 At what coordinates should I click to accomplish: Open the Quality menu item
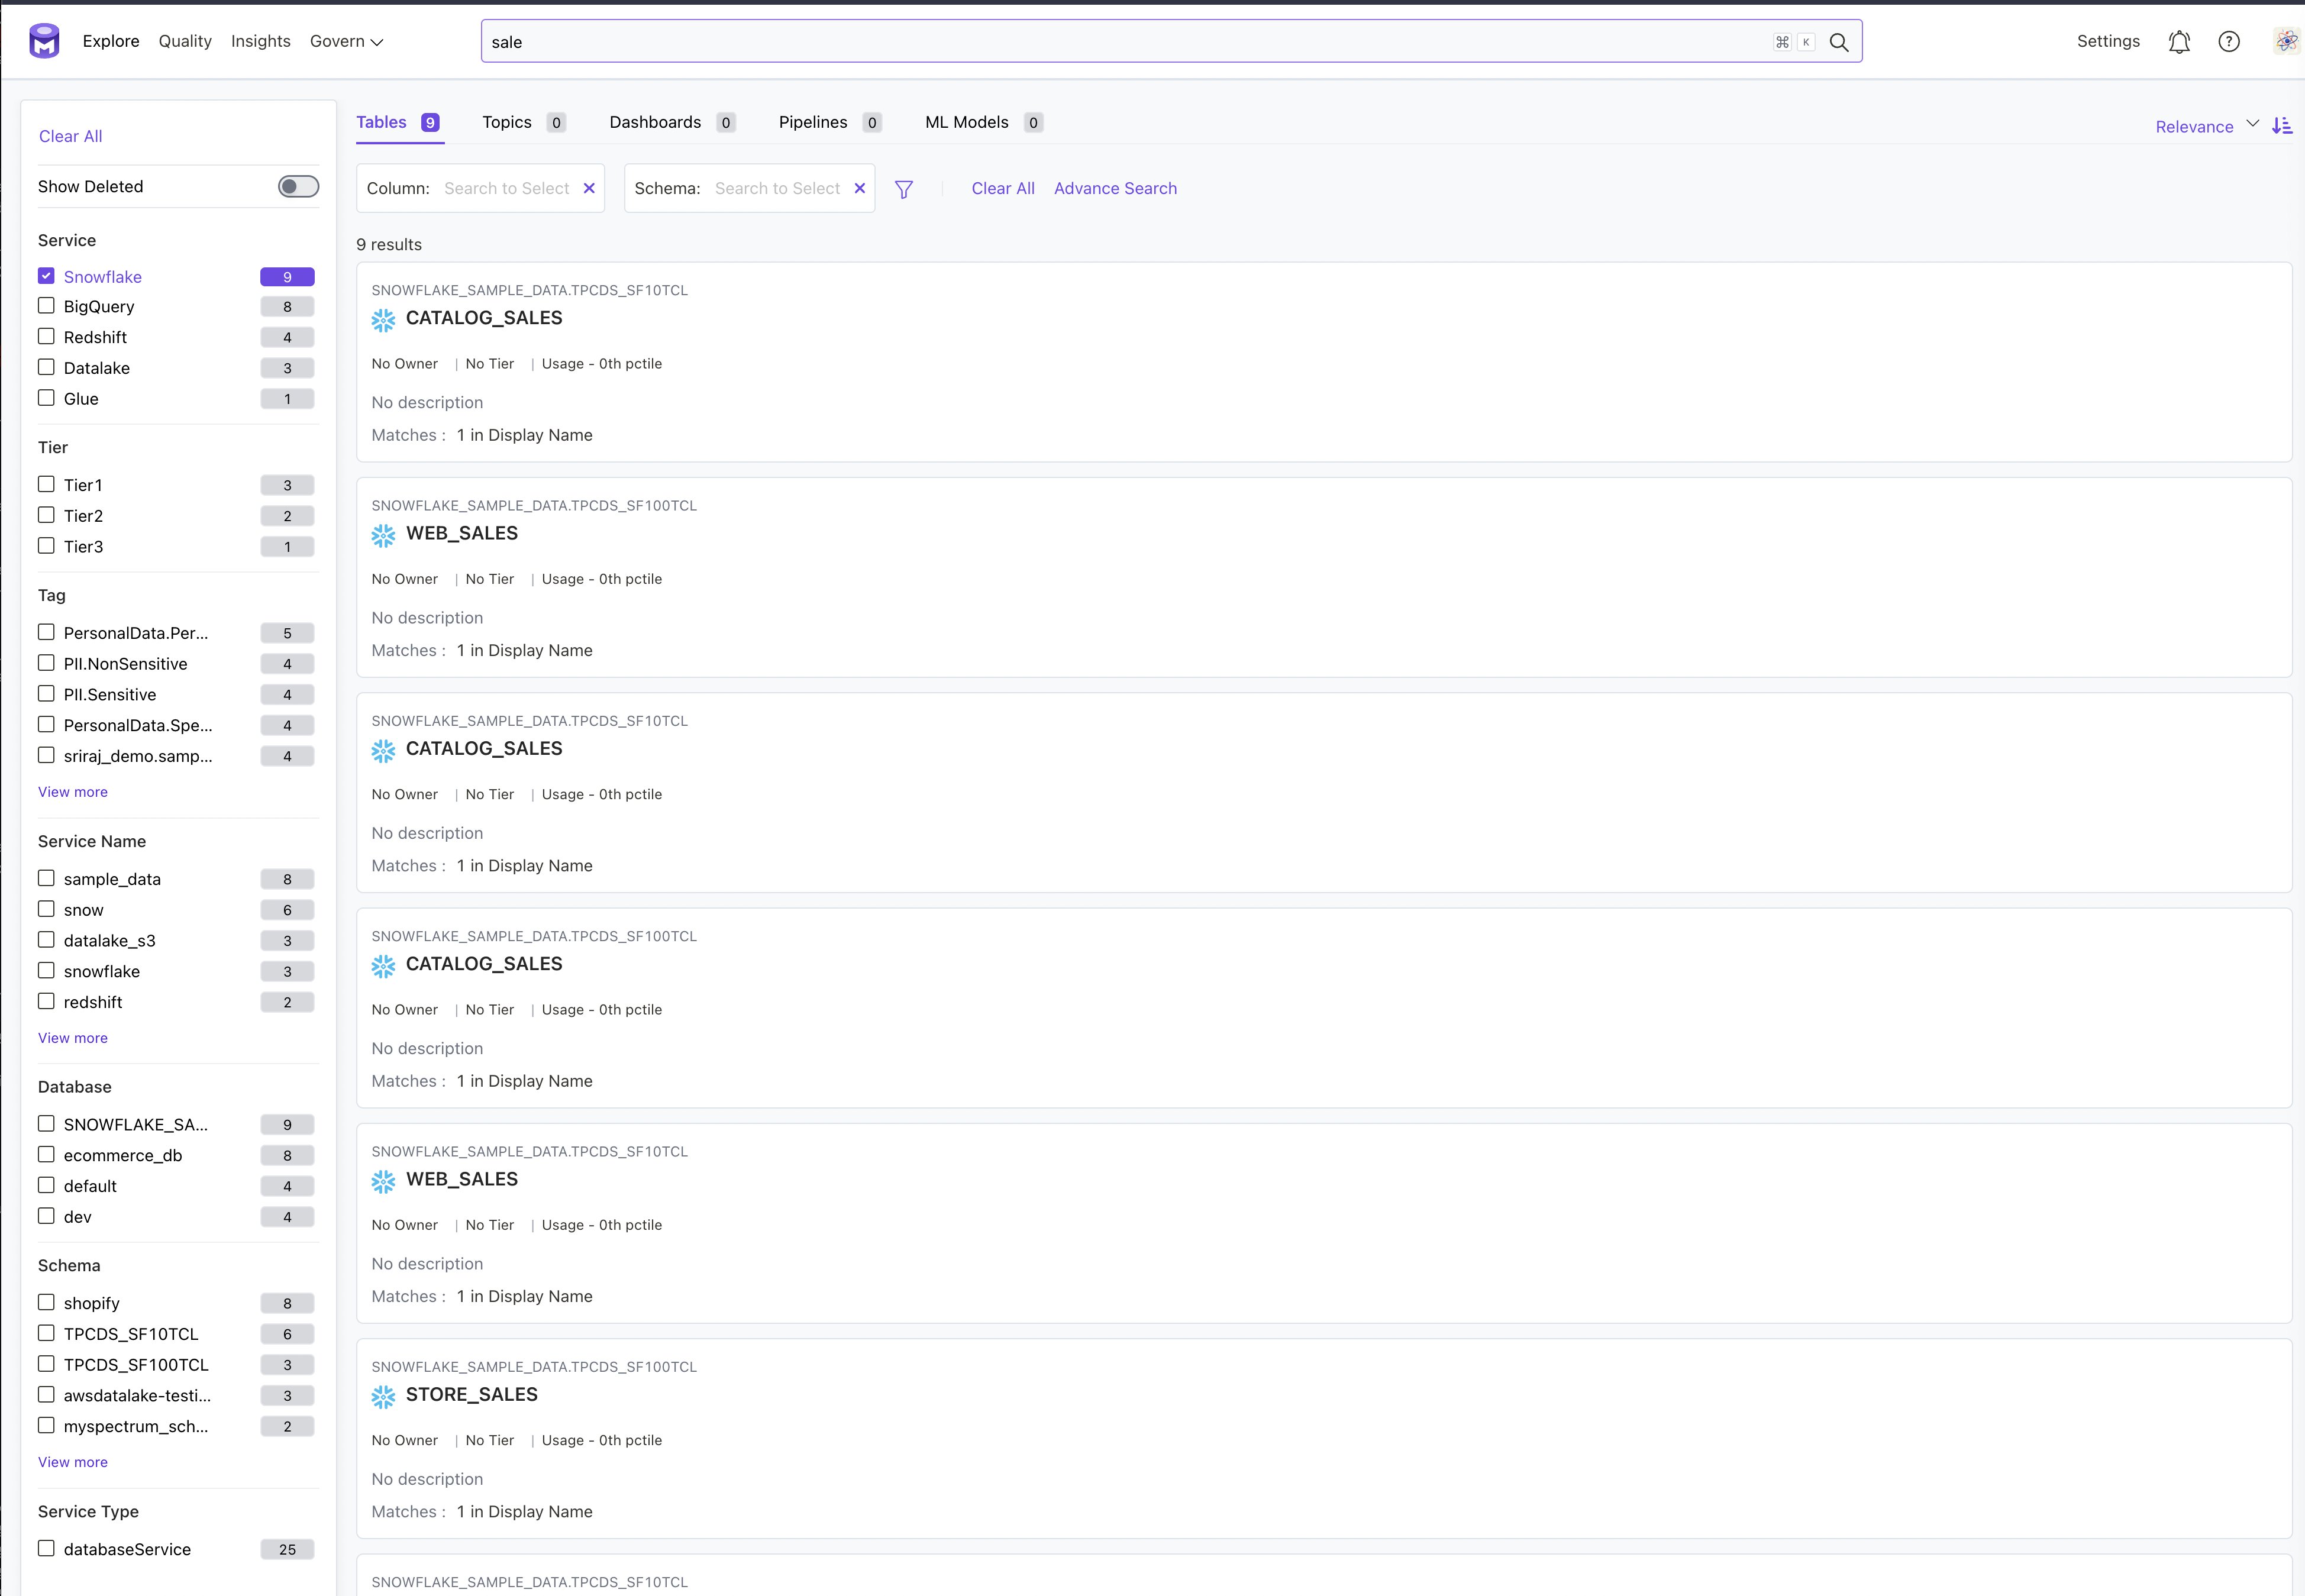coord(185,41)
